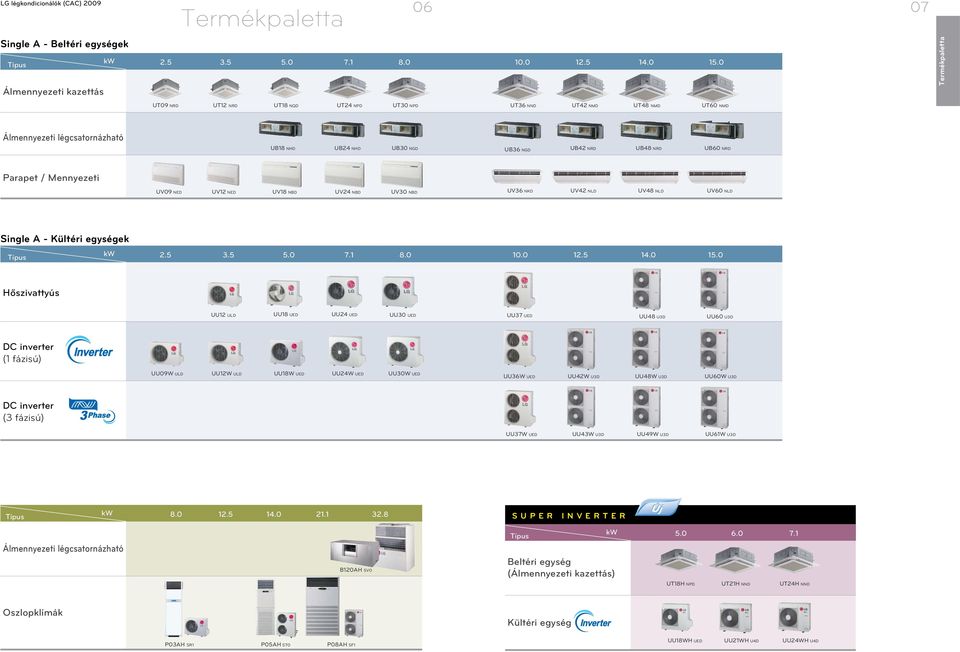The width and height of the screenshot is (960, 652).
Task: Select the 'LG légkondicionálók (CAC) 2009' header text
Action: (x=51, y=3)
